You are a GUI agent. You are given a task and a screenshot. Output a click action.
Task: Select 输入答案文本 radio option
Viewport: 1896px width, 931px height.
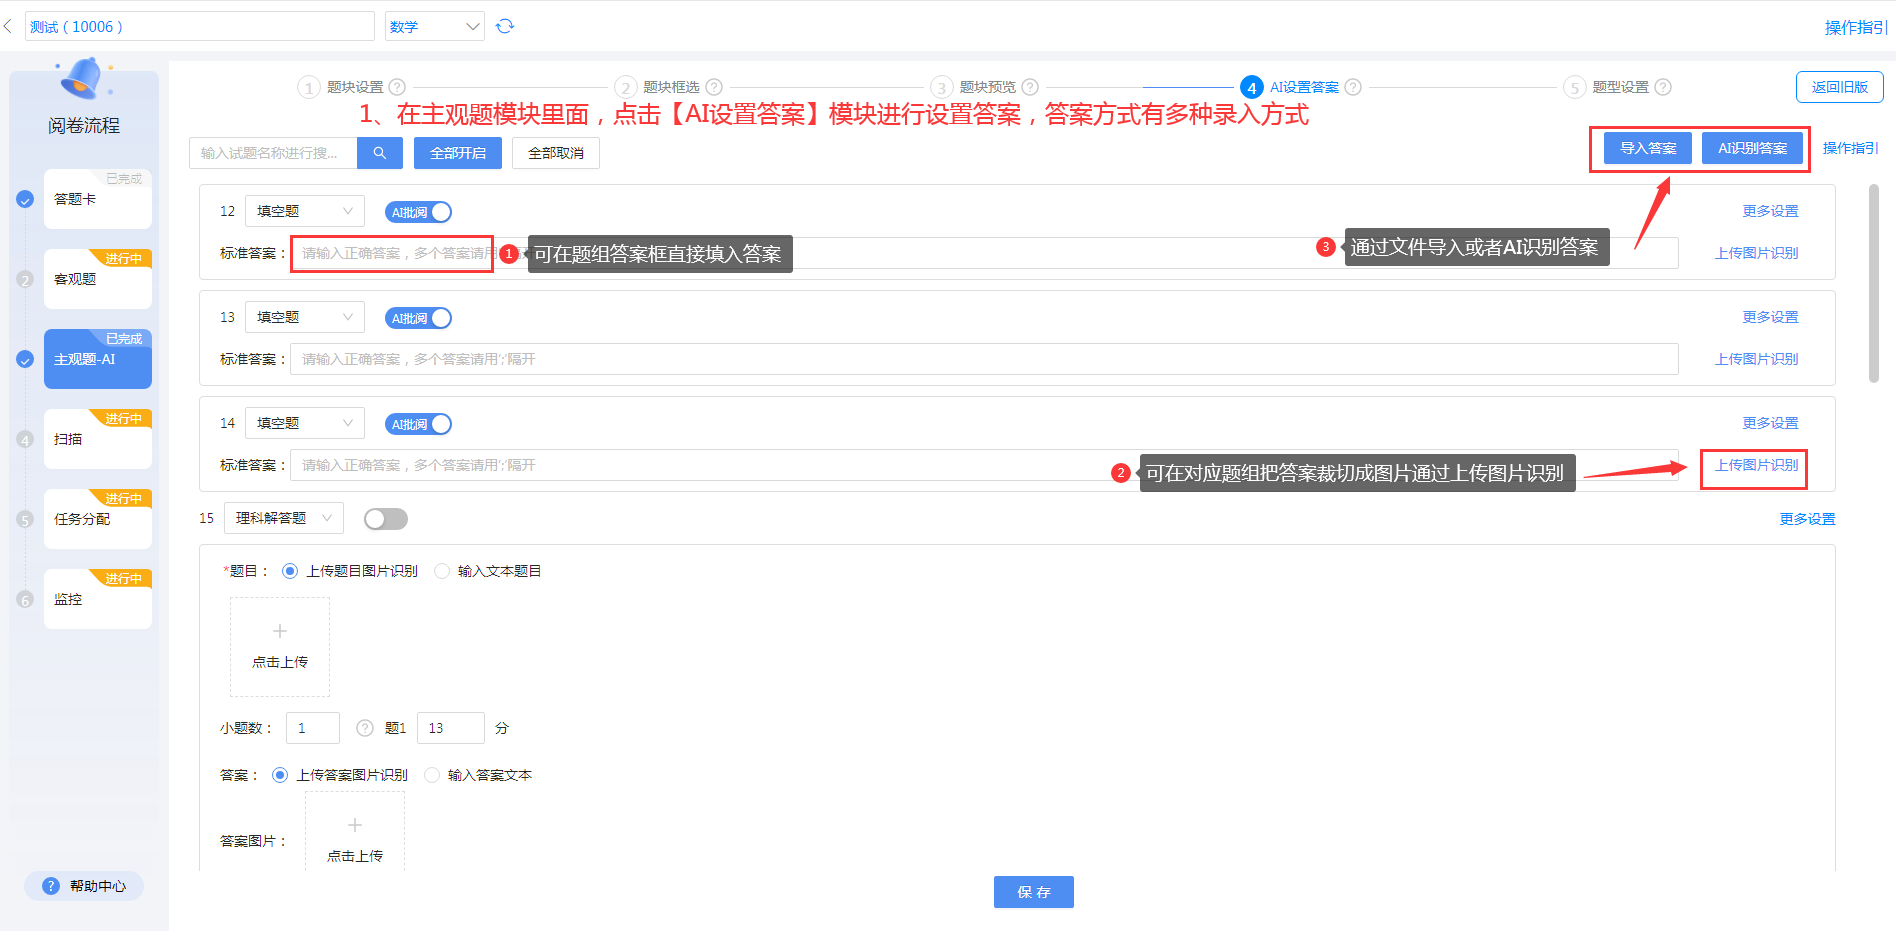click(433, 775)
